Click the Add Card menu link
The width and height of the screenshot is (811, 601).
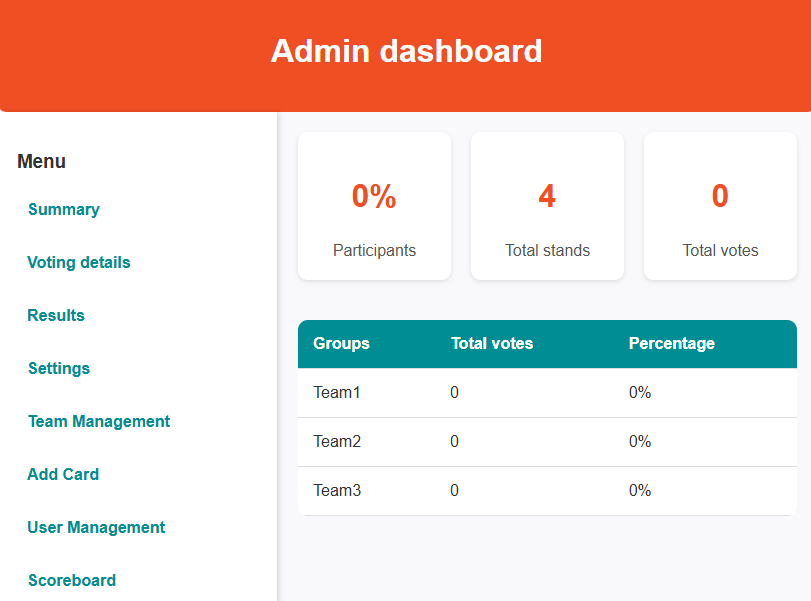(63, 475)
